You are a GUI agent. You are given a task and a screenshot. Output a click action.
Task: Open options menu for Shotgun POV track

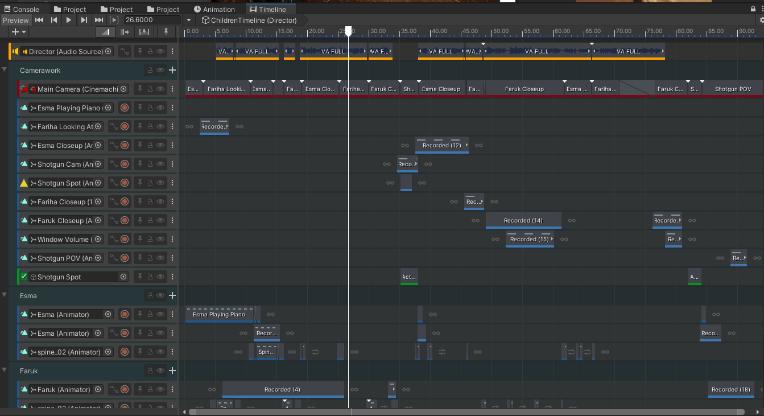point(172,258)
